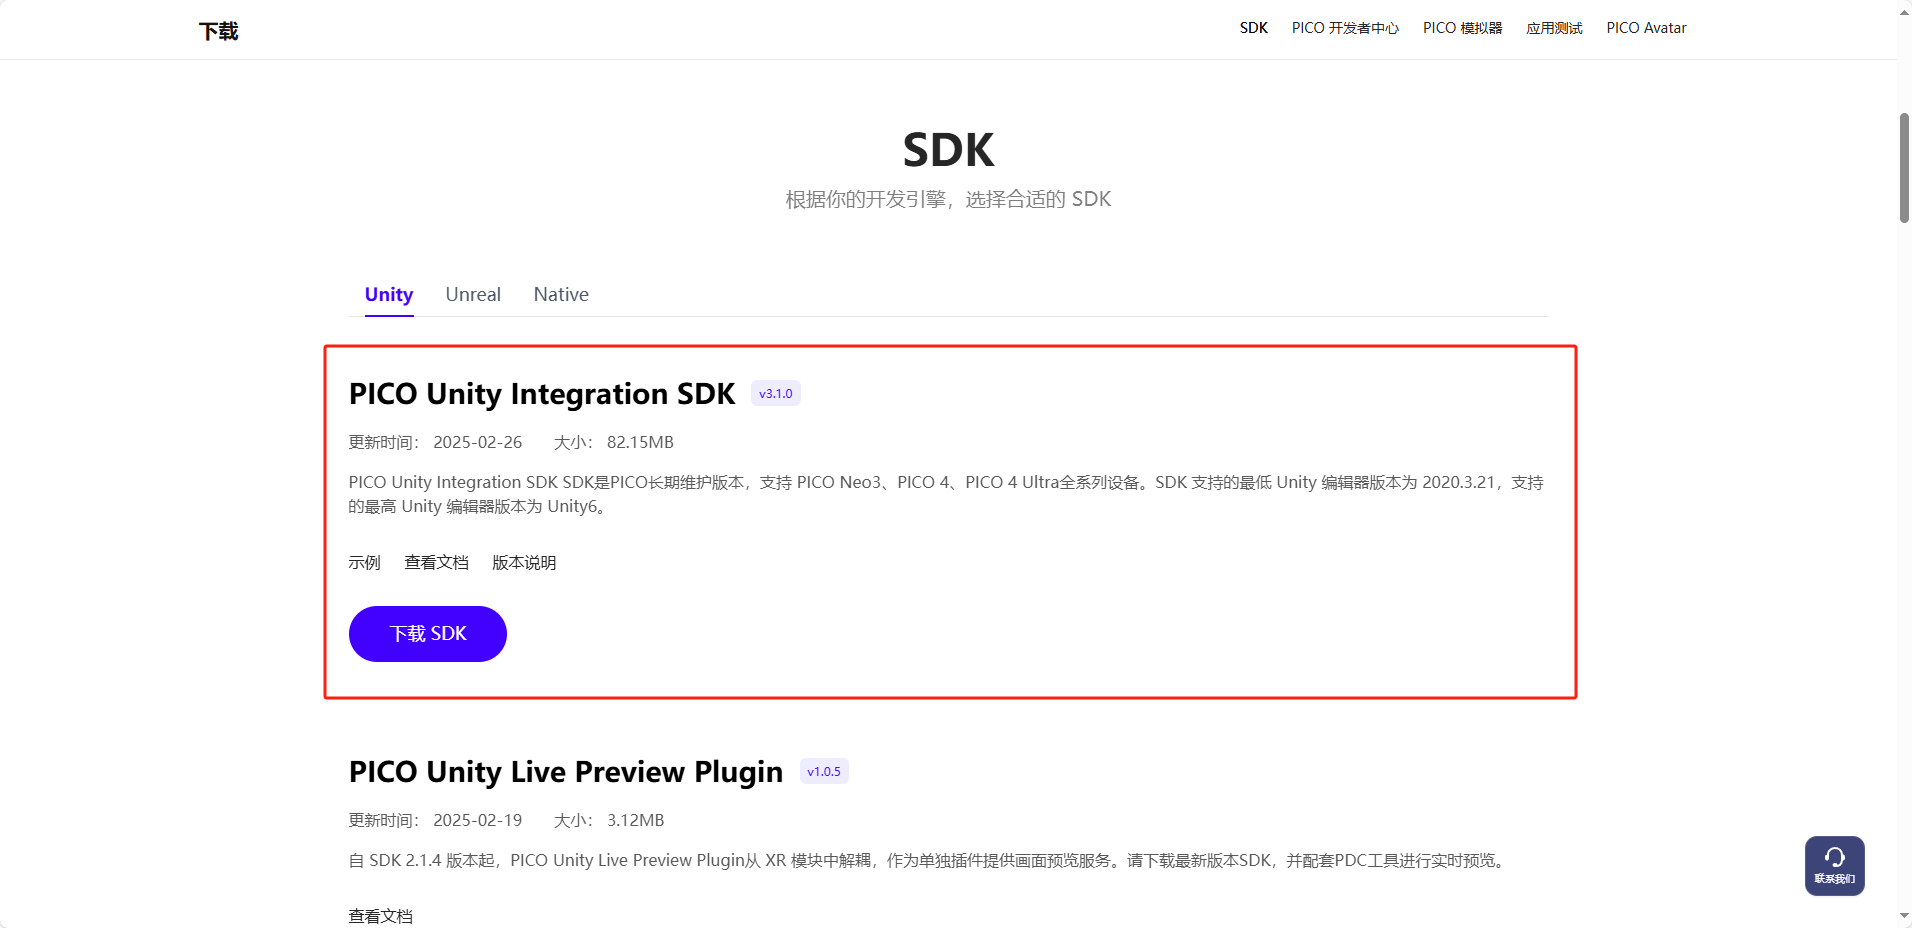This screenshot has height=928, width=1912.
Task: Open PICO Avatar from the navigation bar
Action: tap(1645, 28)
